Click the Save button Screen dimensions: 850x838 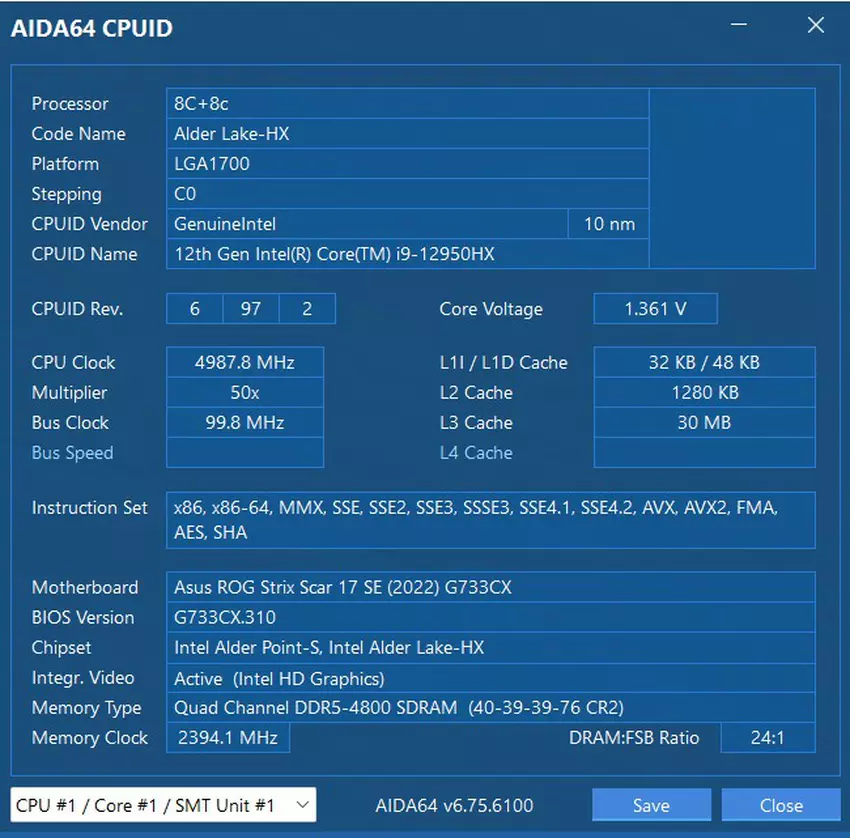(651, 805)
